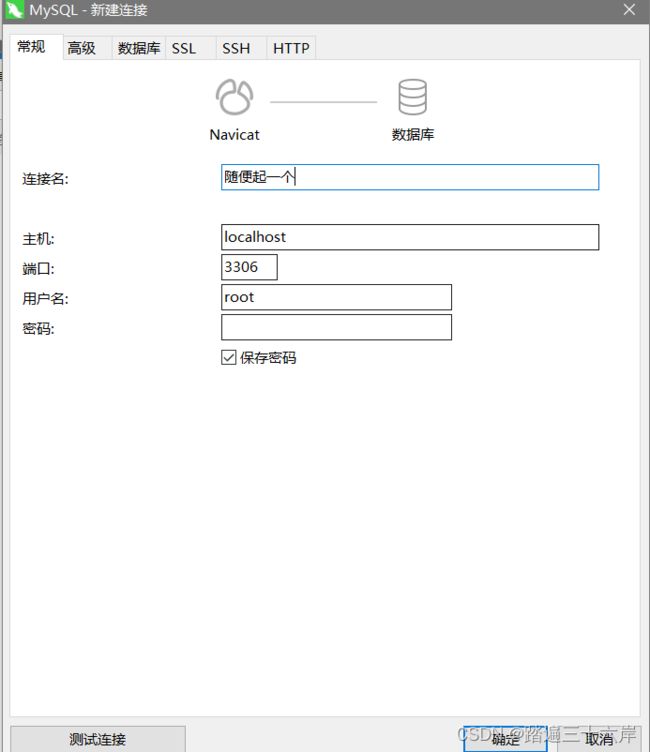This screenshot has width=650, height=752.
Task: Open the 数据库 tab
Action: (139, 48)
